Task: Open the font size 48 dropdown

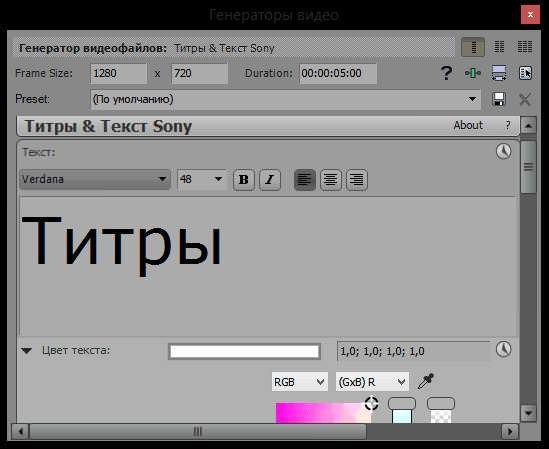Action: [x=202, y=179]
